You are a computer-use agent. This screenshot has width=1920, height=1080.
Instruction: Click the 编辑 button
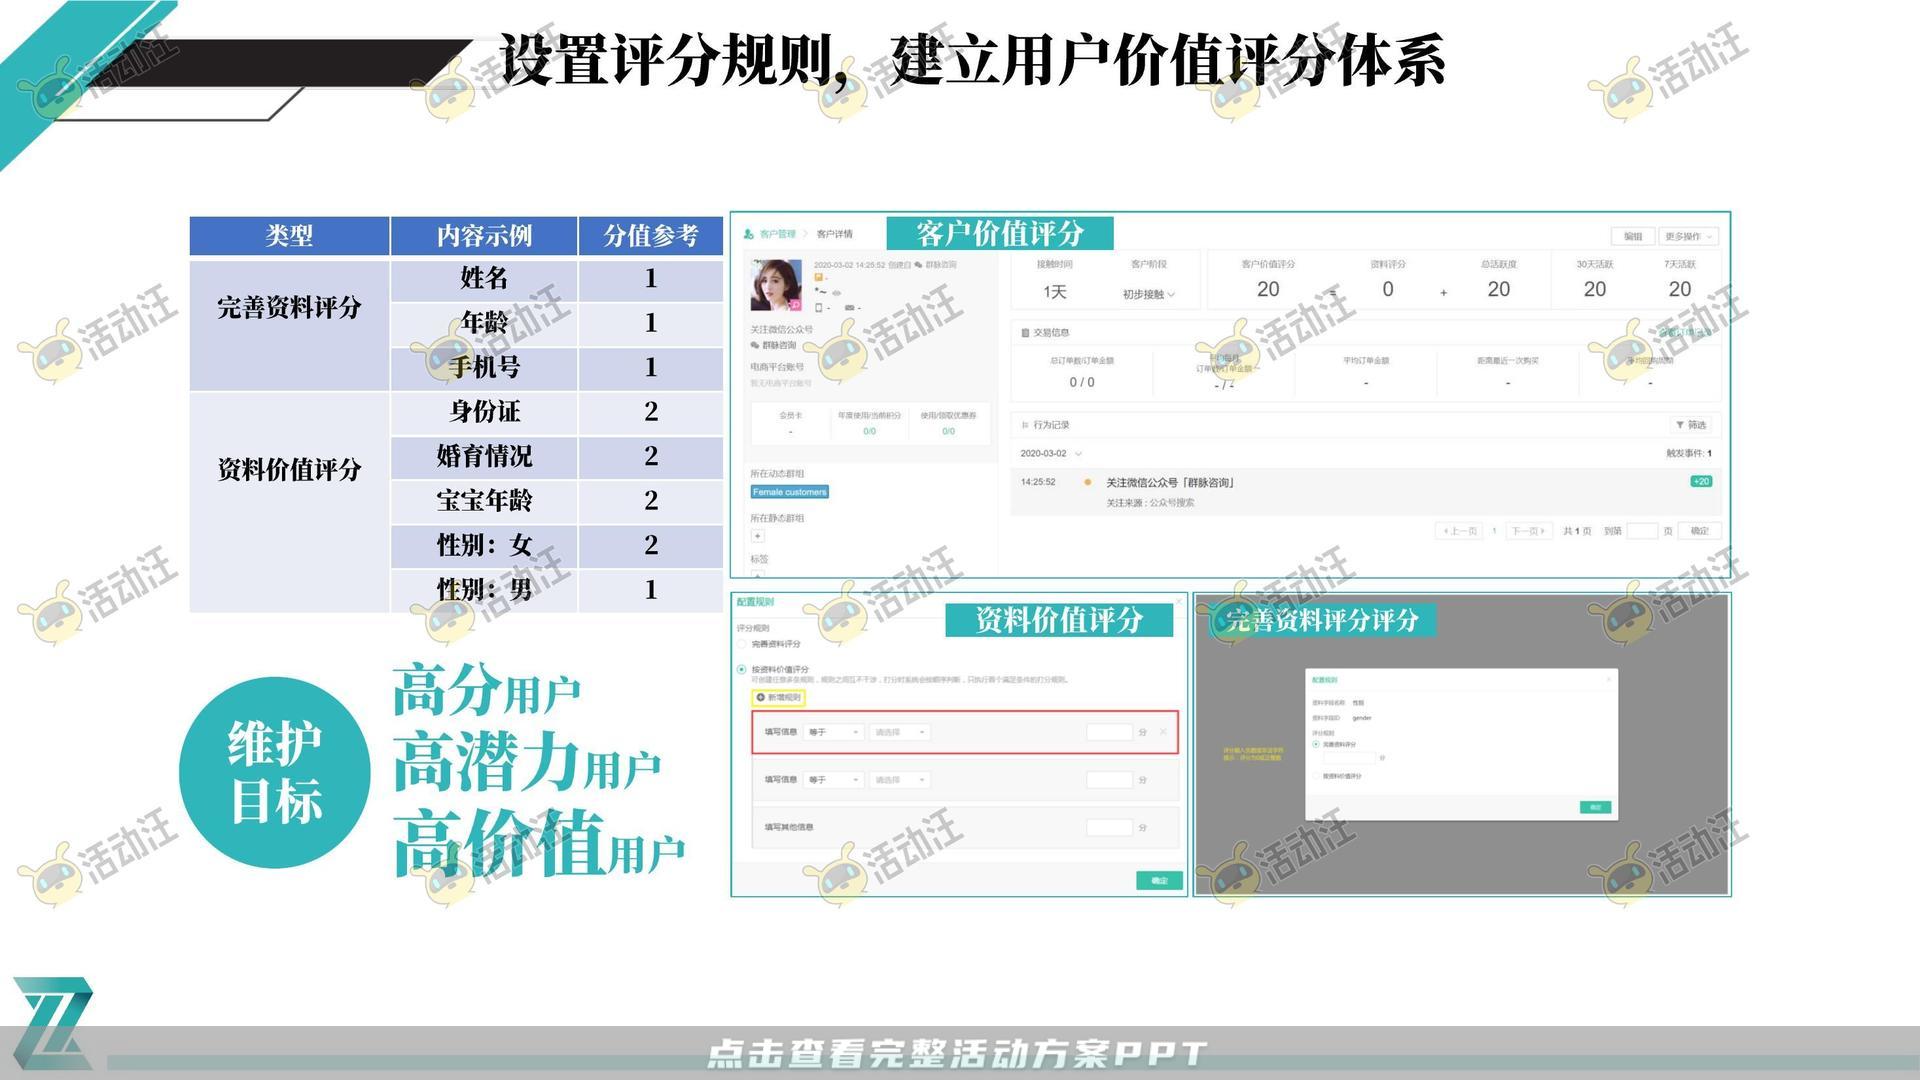coord(1633,236)
